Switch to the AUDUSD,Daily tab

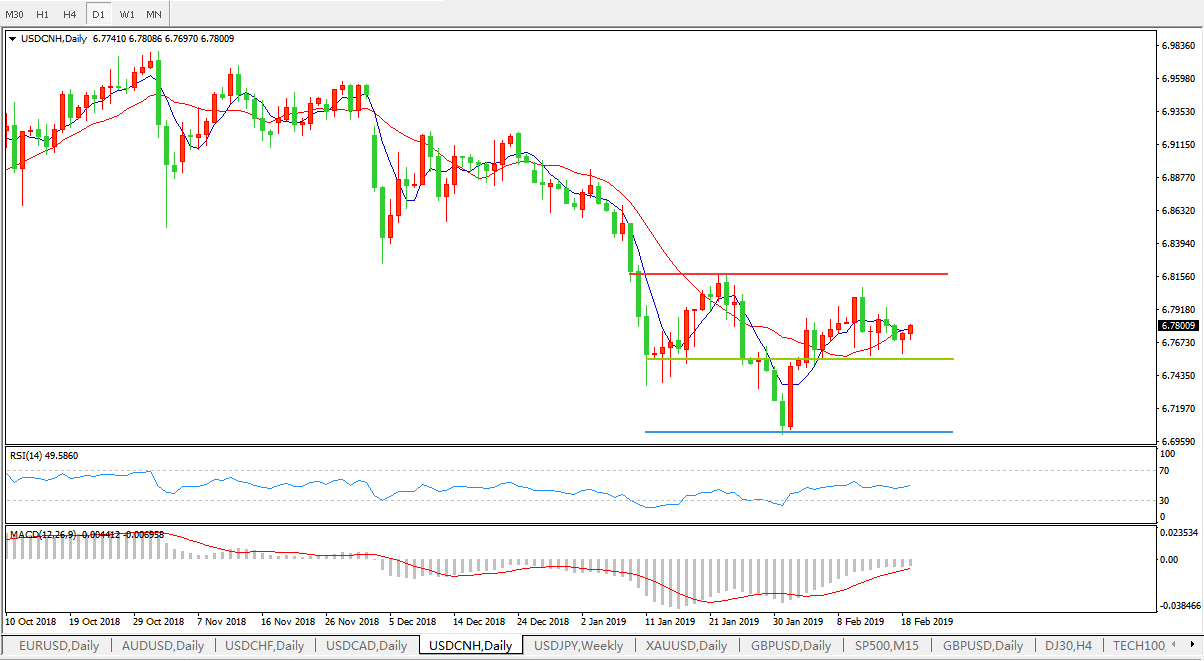pyautogui.click(x=162, y=646)
